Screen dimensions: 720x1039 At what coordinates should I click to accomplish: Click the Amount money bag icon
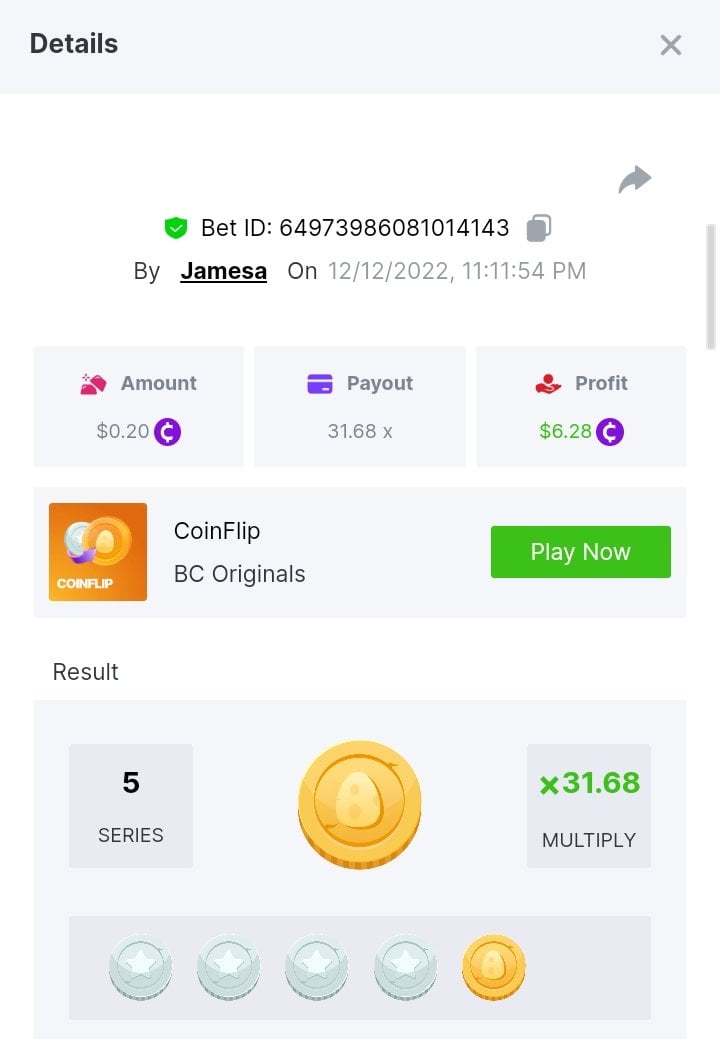coord(94,384)
